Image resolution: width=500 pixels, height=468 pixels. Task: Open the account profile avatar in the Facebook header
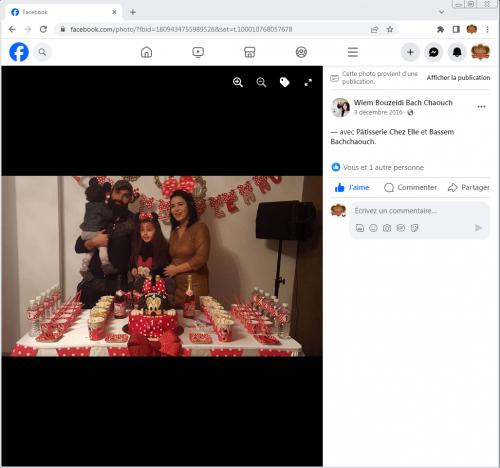480,52
